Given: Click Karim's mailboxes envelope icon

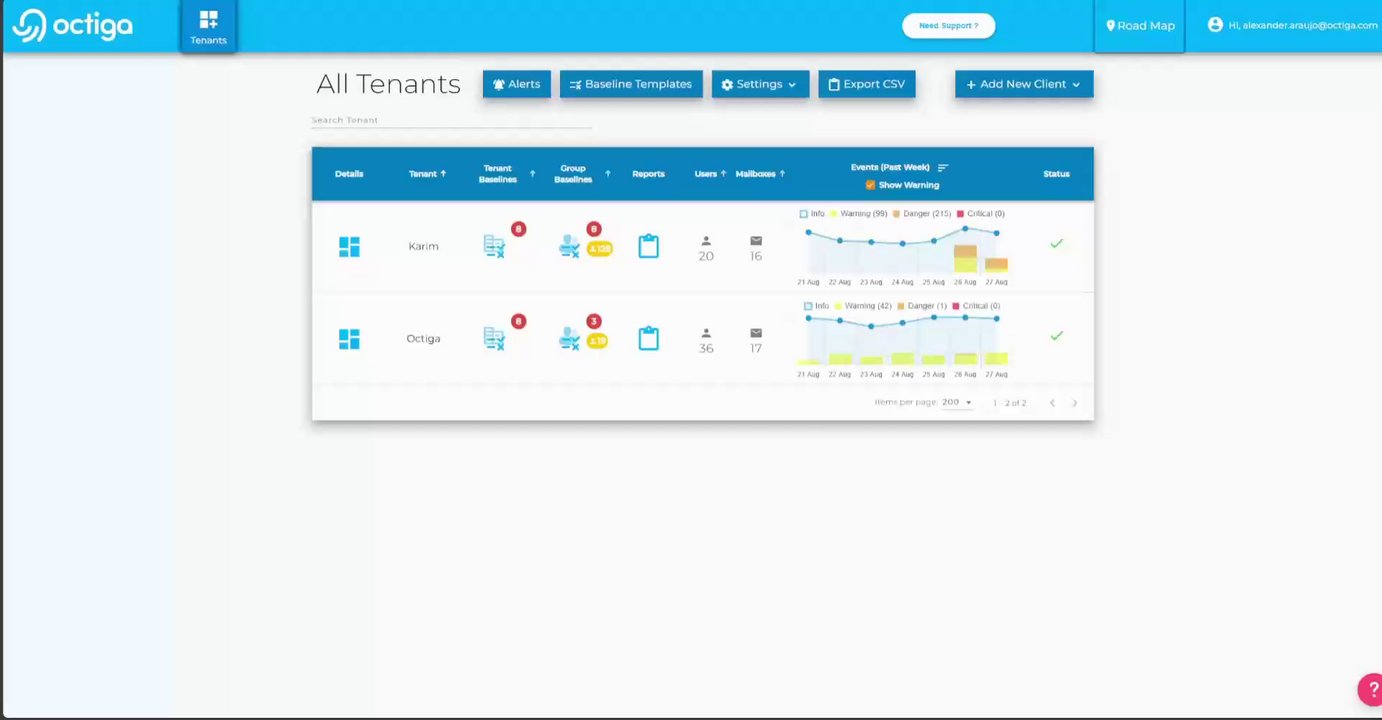Looking at the screenshot, I should coord(756,241).
